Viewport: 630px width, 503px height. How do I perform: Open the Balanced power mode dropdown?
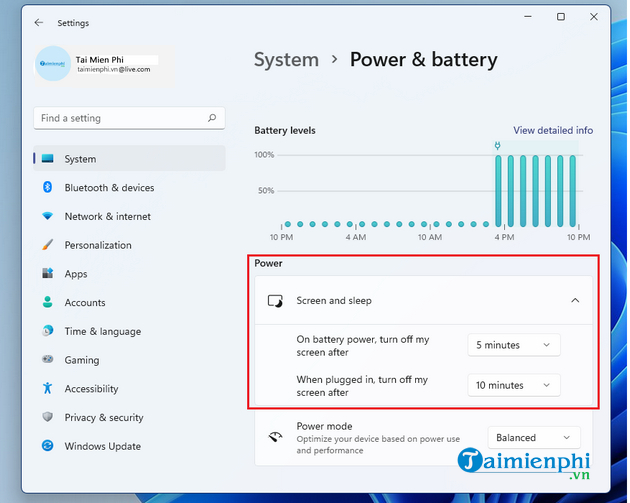coord(534,438)
